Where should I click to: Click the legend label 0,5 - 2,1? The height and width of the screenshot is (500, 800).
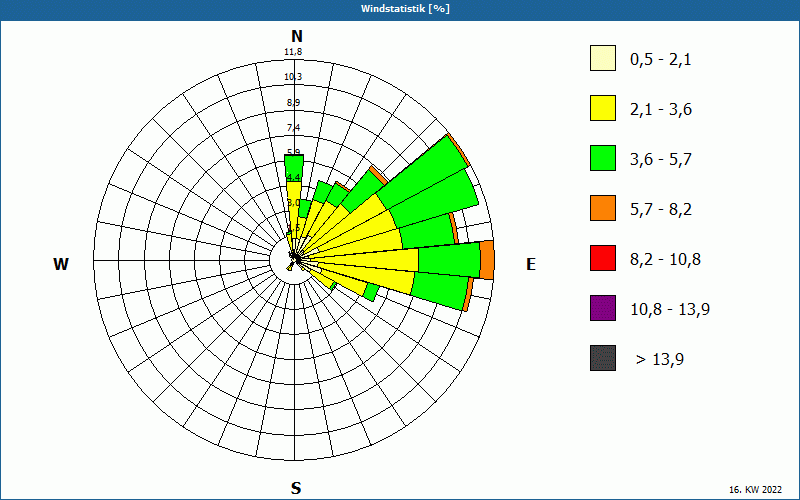(661, 60)
